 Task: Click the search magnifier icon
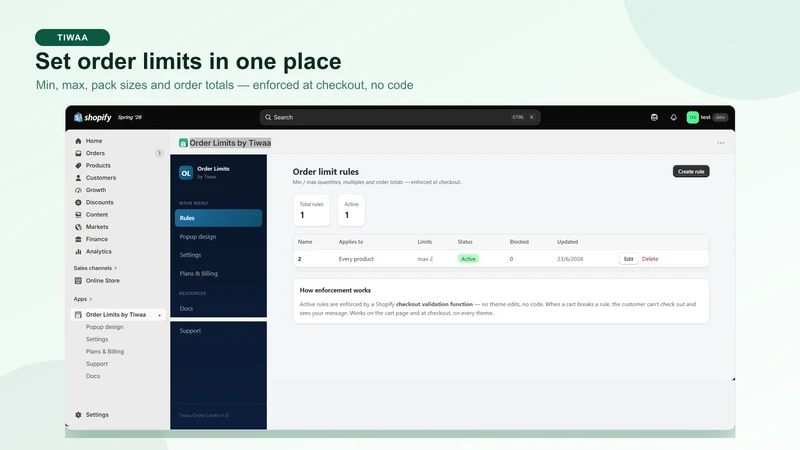(268, 117)
